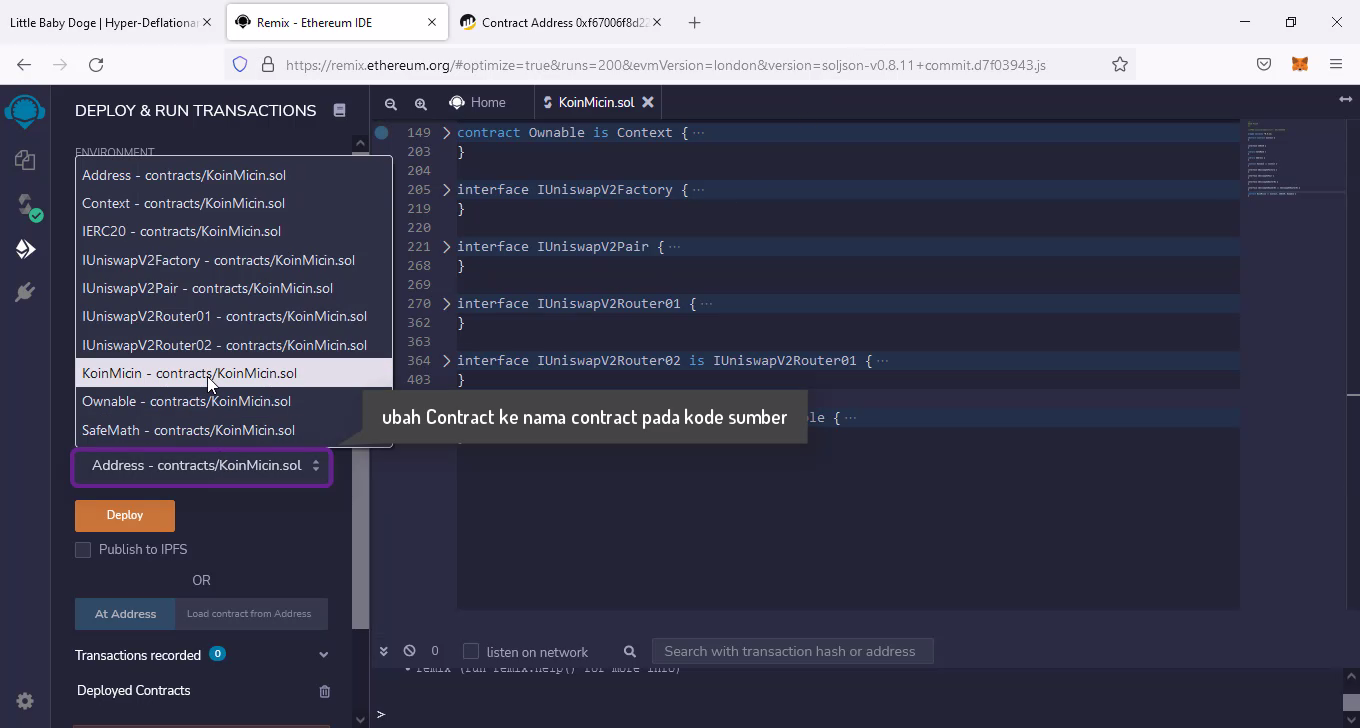Viewport: 1360px width, 728px height.
Task: Switch to the Contract Address browser tab
Action: click(x=565, y=22)
